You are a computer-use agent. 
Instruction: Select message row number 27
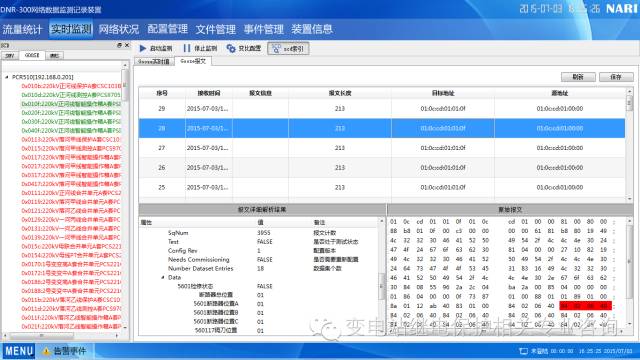(382, 148)
